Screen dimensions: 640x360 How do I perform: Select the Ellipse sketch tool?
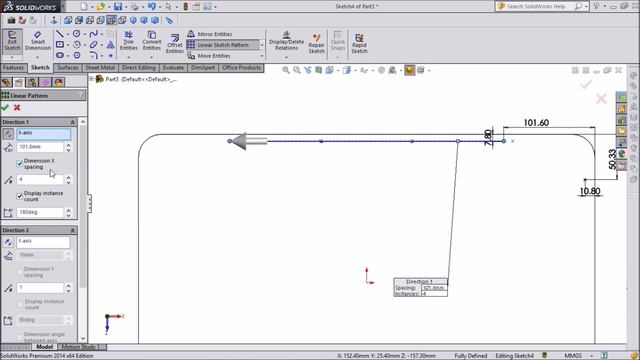[x=93, y=44]
